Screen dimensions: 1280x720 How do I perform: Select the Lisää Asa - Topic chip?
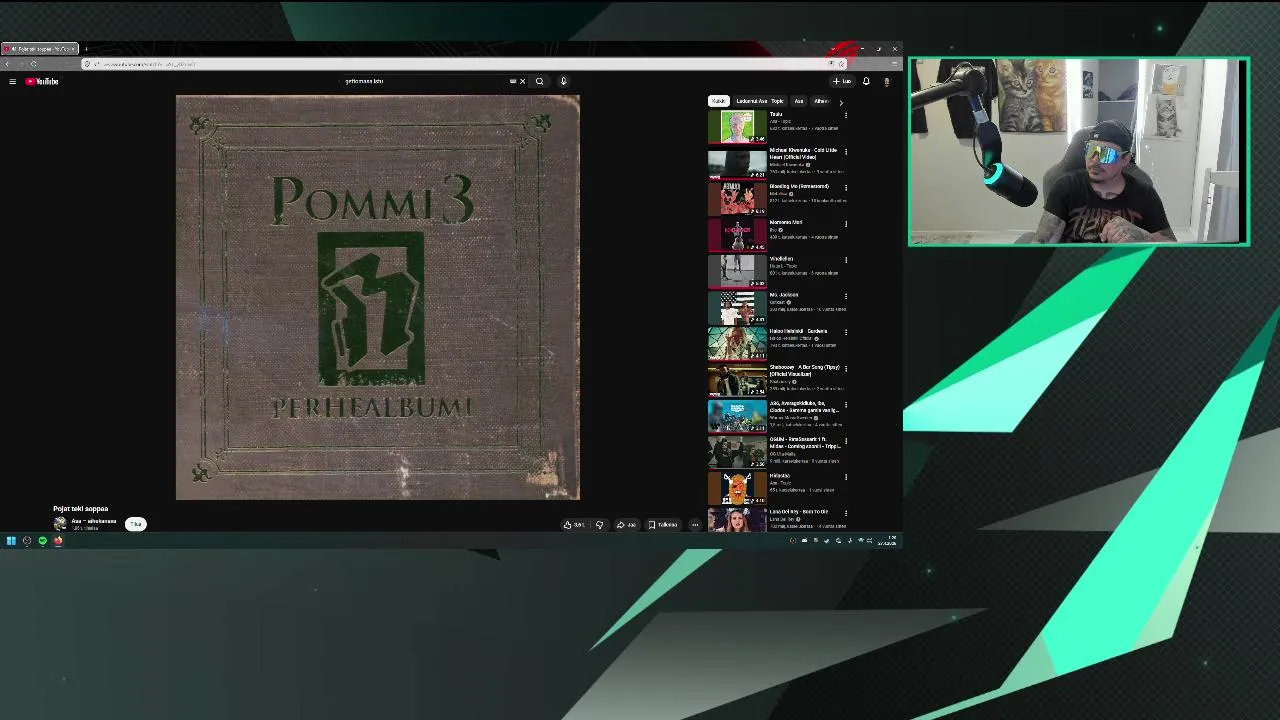coord(759,101)
